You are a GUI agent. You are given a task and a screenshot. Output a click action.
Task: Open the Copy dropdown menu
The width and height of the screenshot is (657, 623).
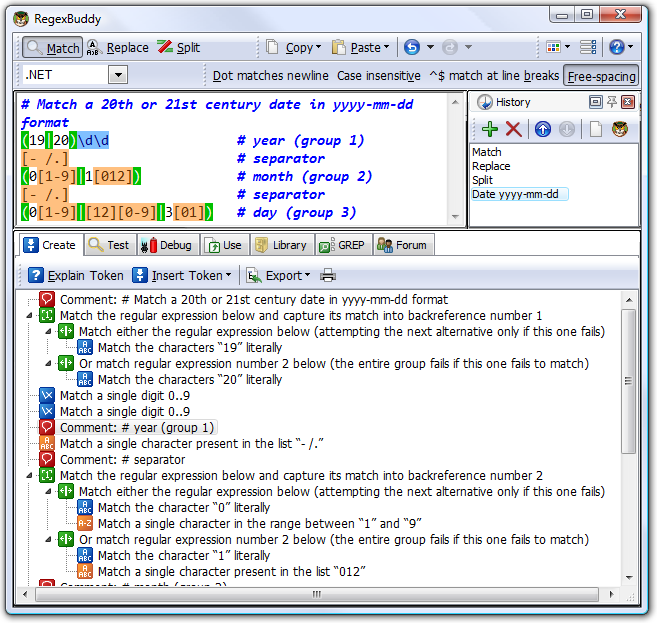tap(294, 48)
